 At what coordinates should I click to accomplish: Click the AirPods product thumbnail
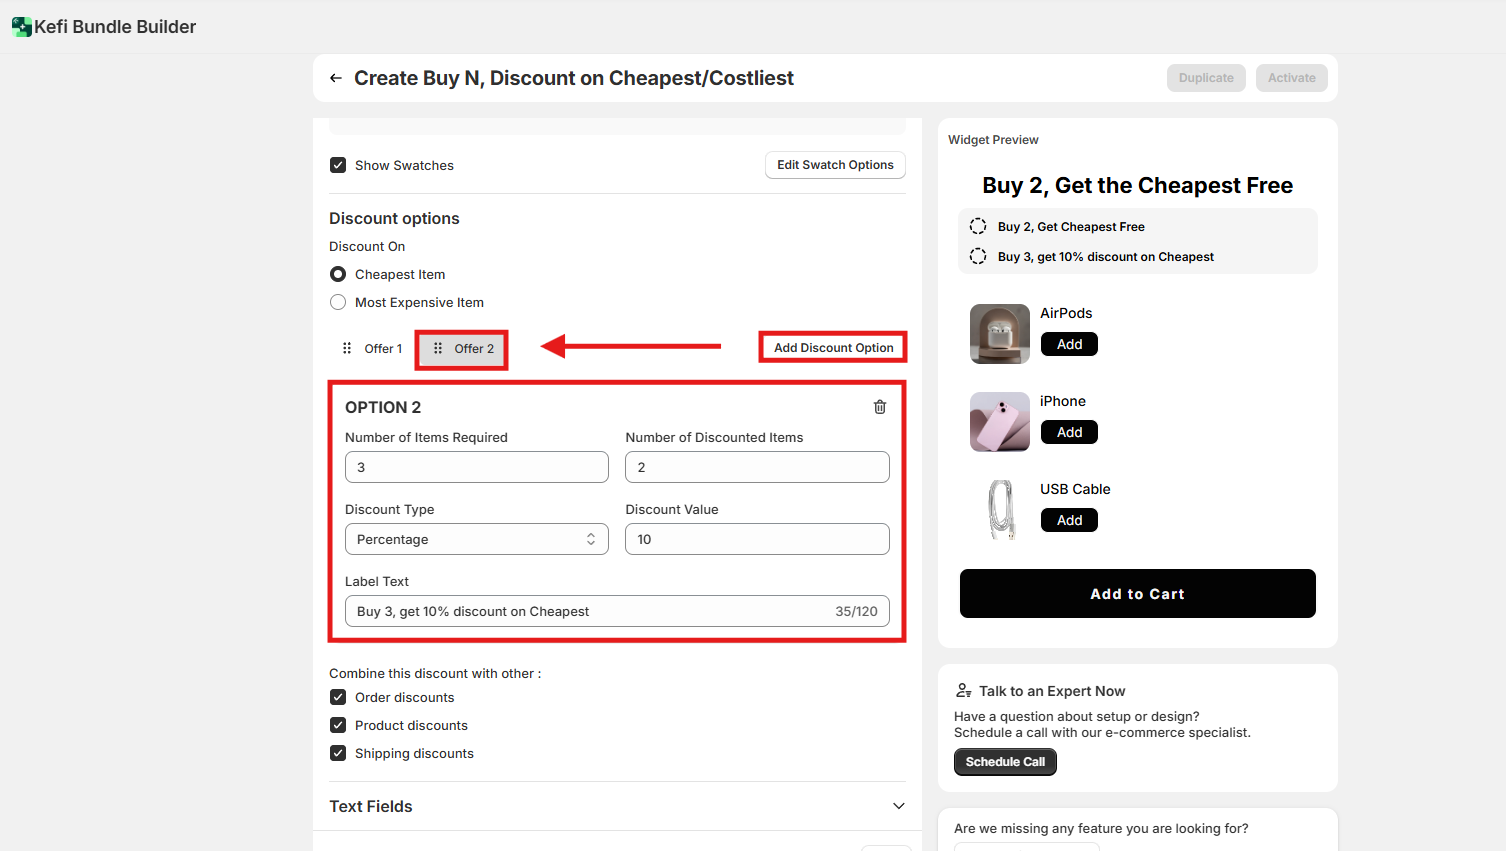click(x=999, y=334)
